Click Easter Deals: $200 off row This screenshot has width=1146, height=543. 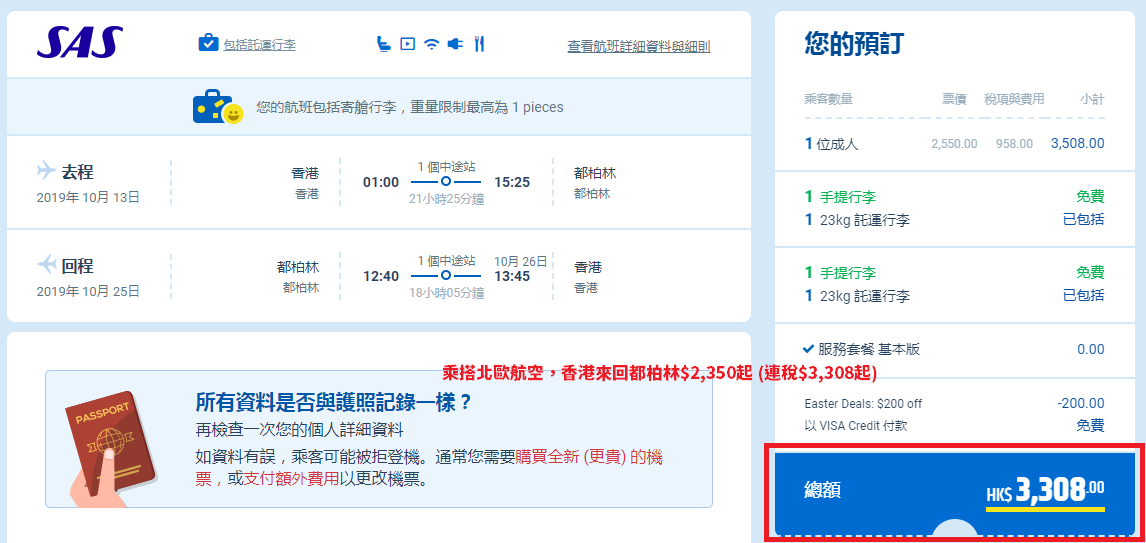[x=955, y=403]
